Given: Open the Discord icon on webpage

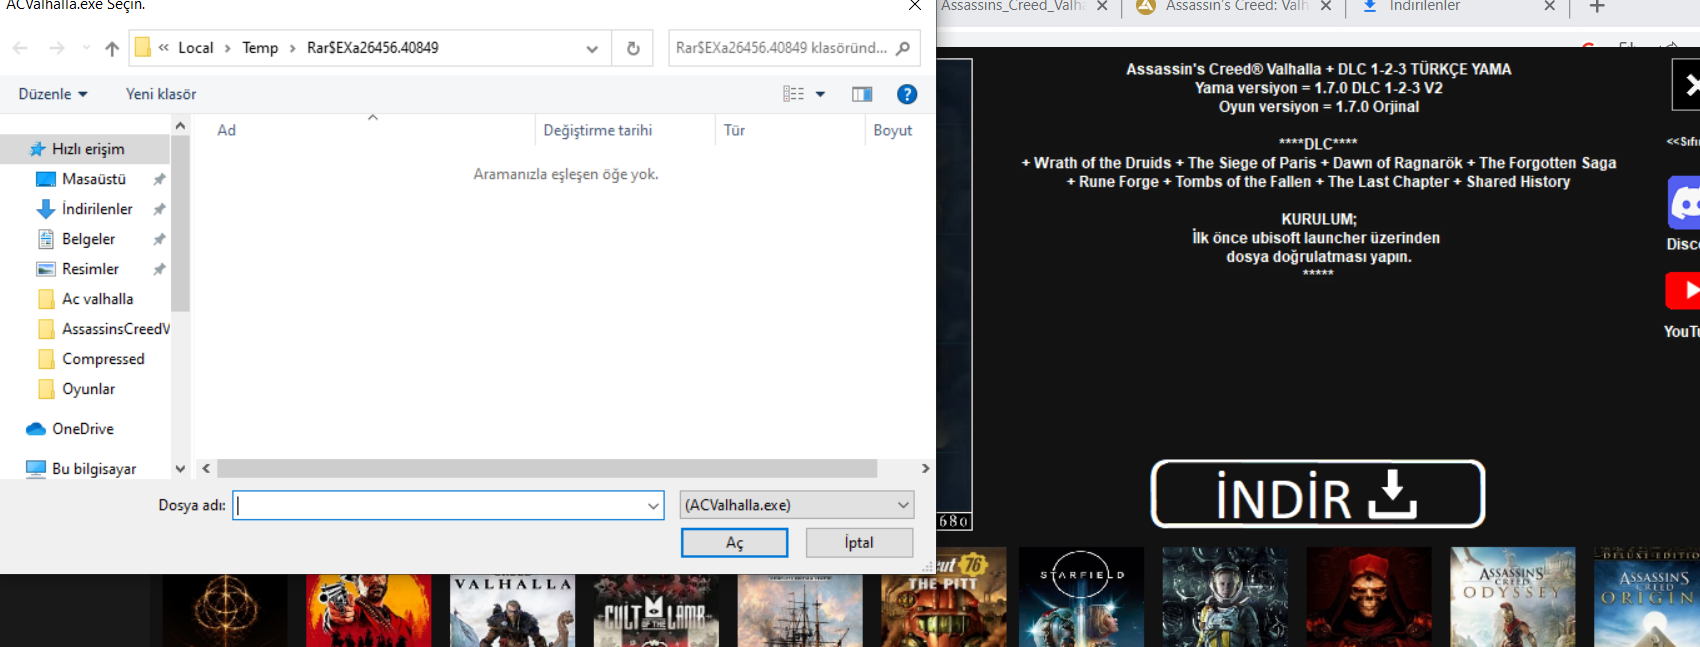Looking at the screenshot, I should click(x=1684, y=203).
